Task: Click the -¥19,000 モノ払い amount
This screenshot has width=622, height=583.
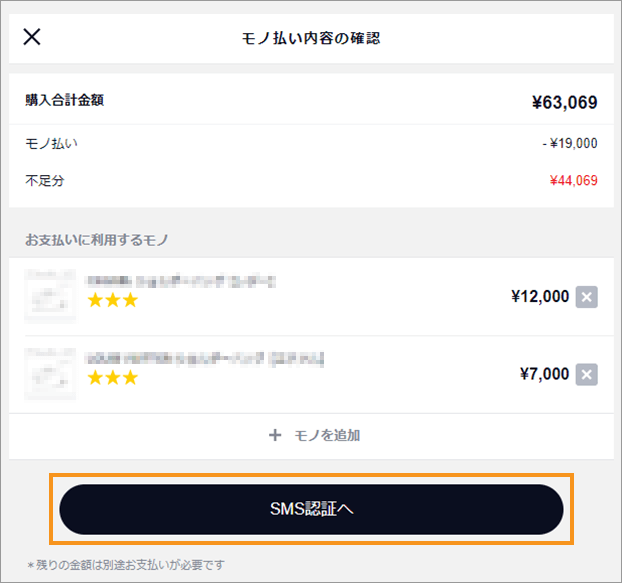Action: 570,143
